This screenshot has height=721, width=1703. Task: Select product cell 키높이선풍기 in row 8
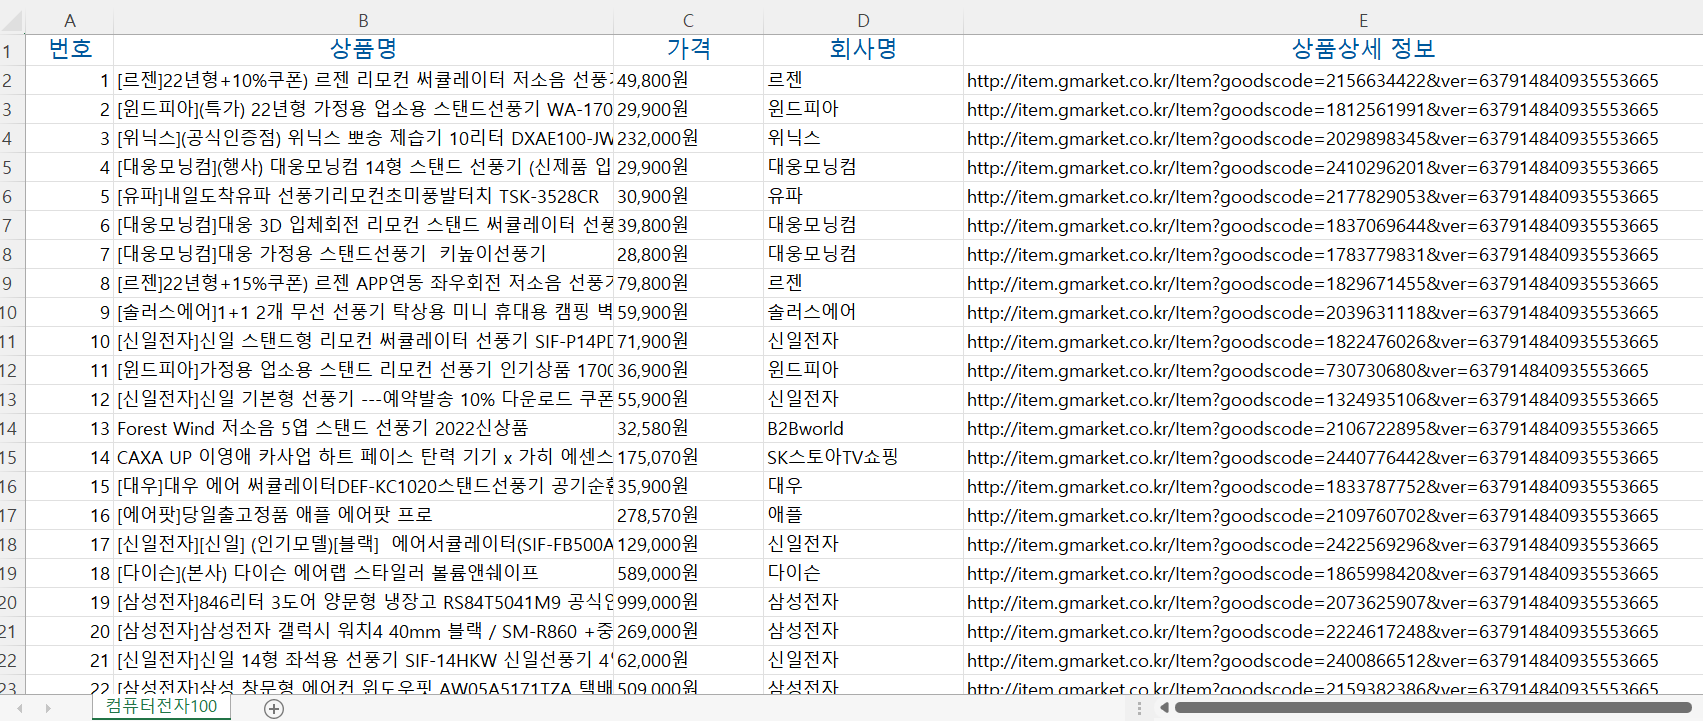coord(363,254)
